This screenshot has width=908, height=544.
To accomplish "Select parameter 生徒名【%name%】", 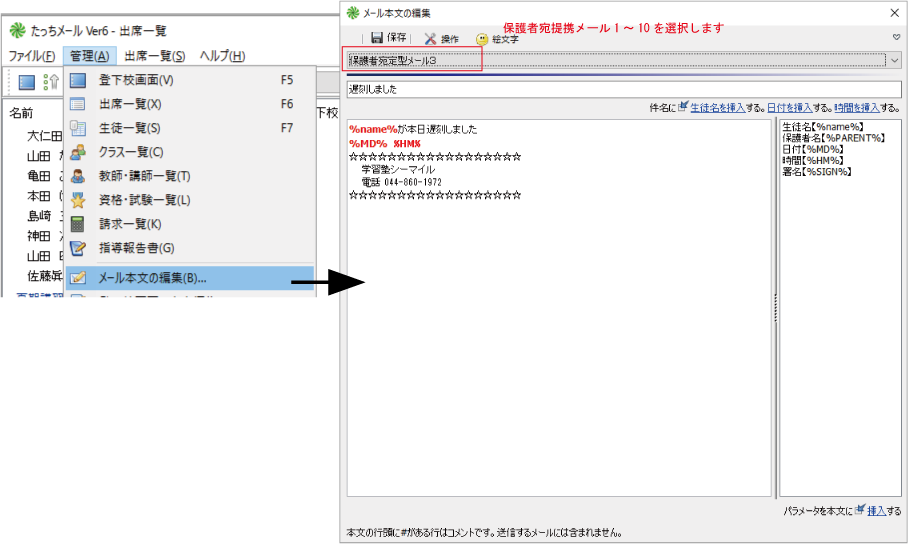I will click(x=822, y=126).
